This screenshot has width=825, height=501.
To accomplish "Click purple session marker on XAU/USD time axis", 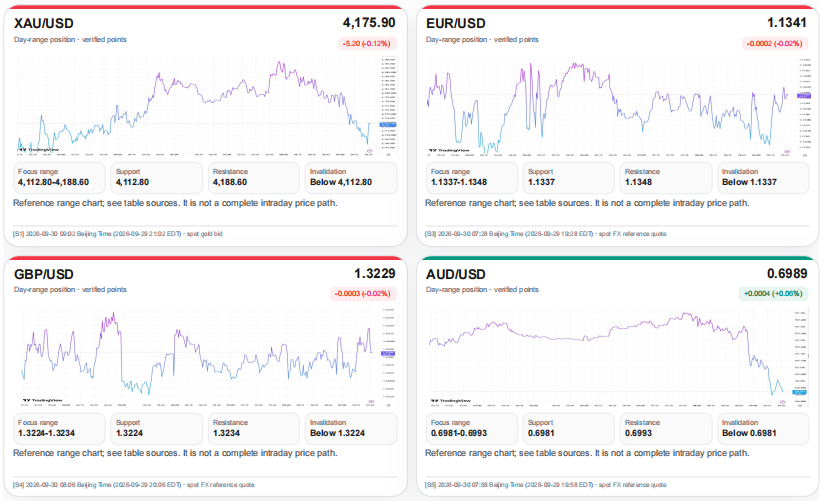I will point(369,151).
